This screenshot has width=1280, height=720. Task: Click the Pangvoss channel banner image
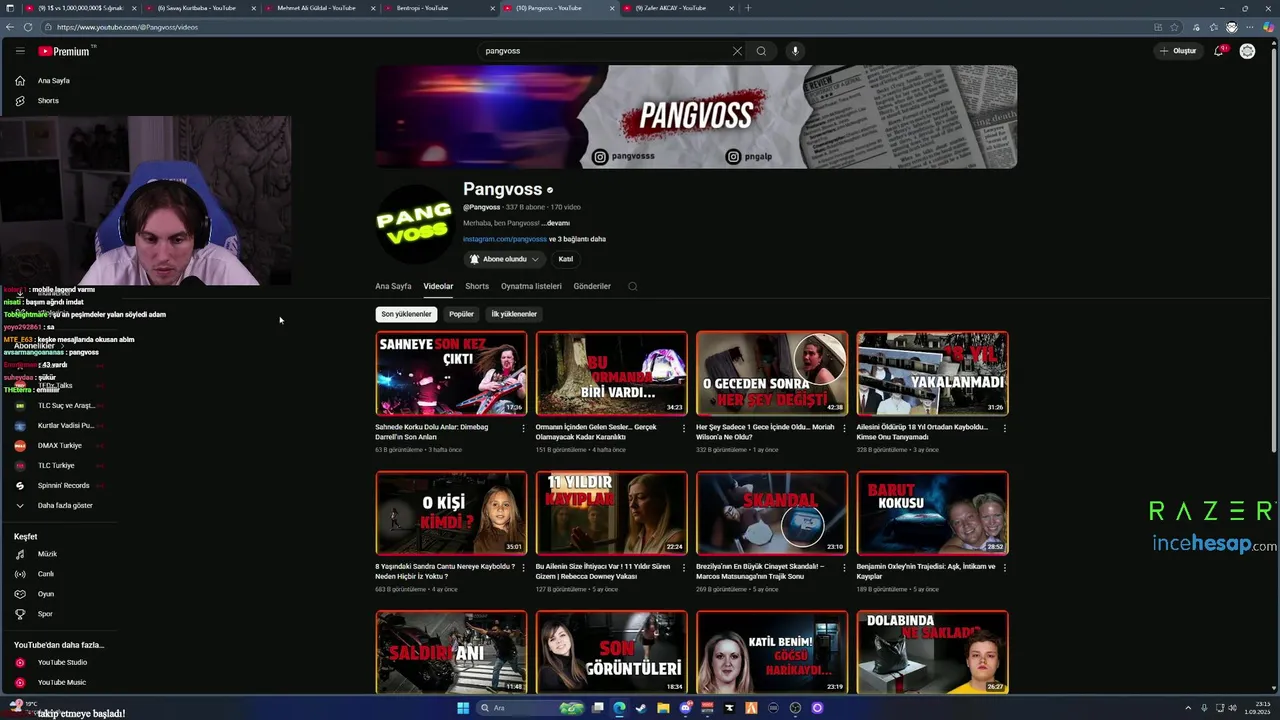tap(696, 117)
